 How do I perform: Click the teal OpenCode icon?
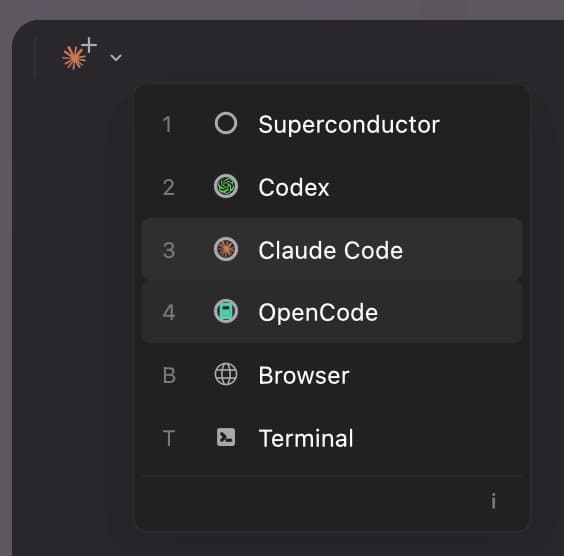pos(226,311)
